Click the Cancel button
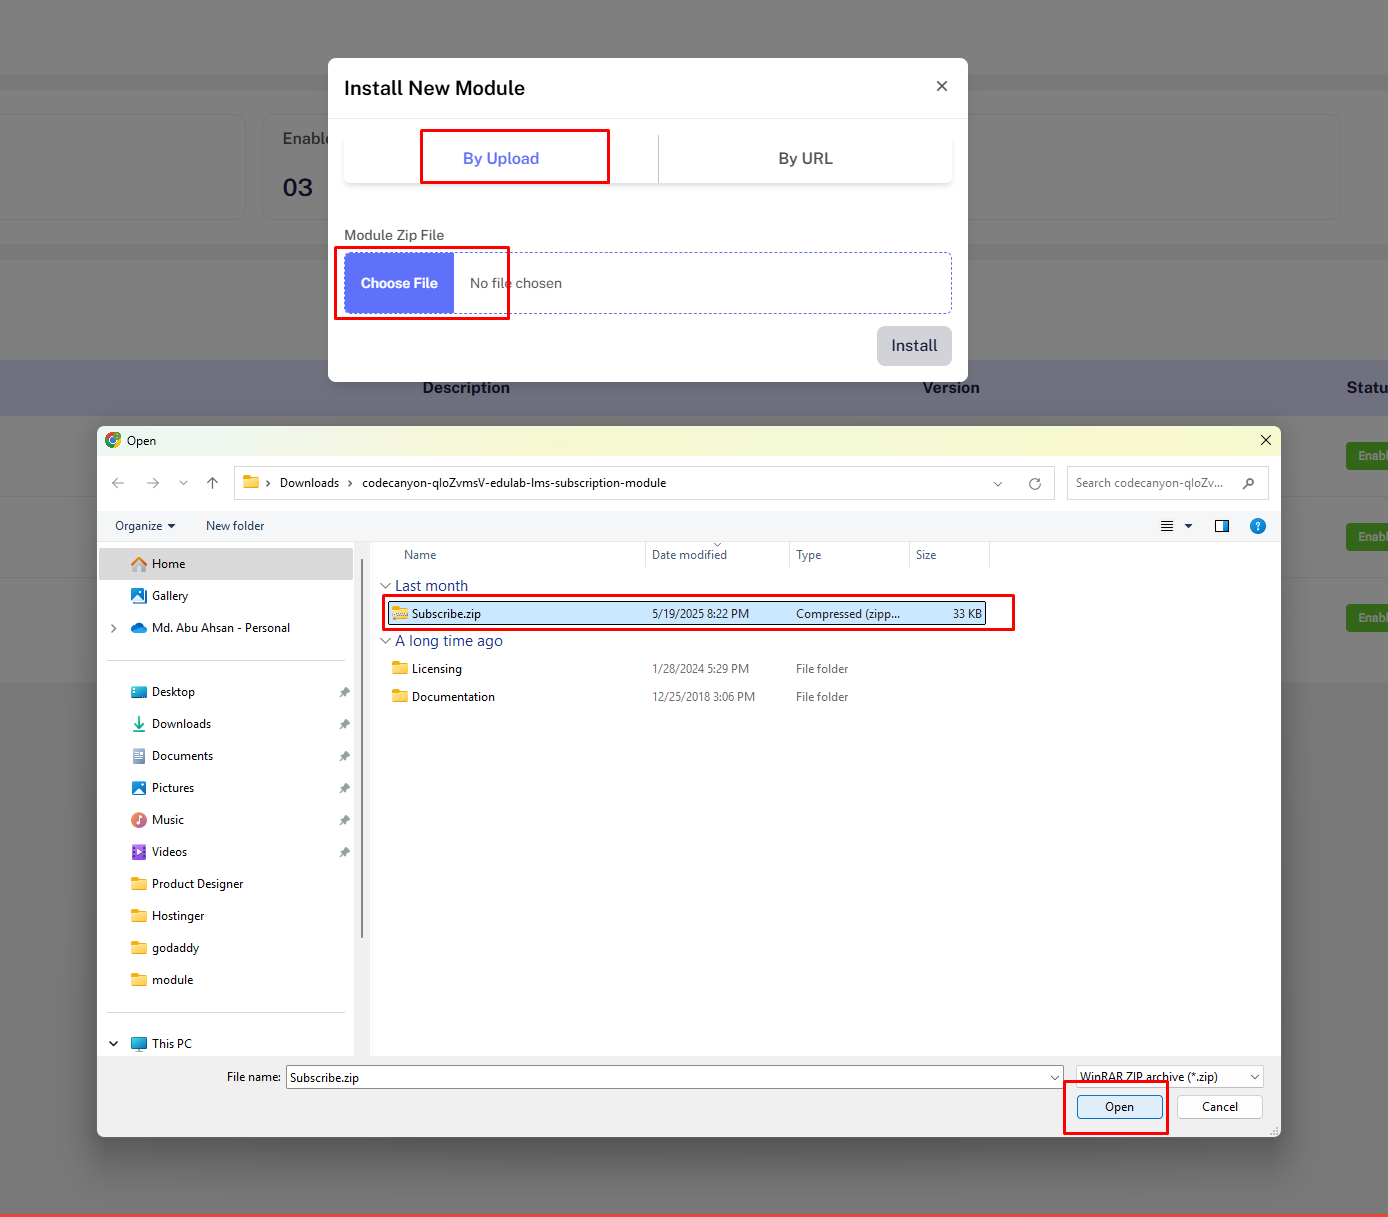This screenshot has height=1217, width=1388. click(x=1219, y=1107)
